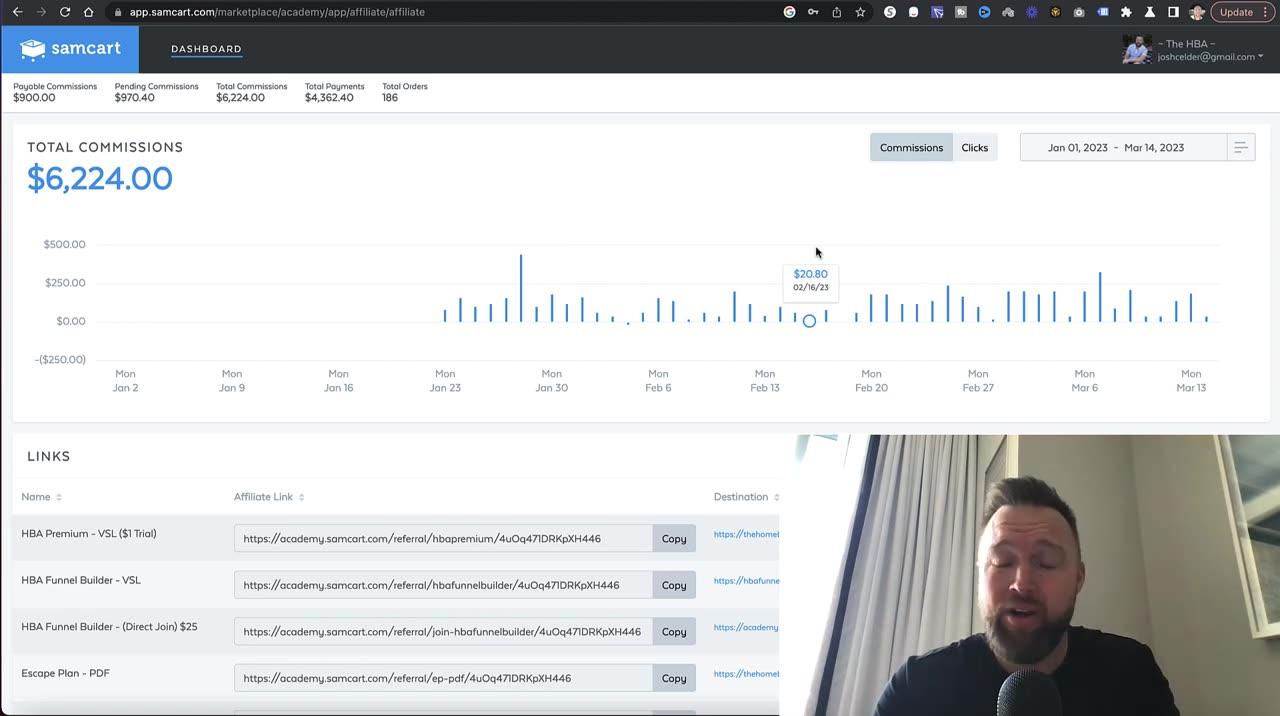
Task: Click the Total Commissions $6,224.00 header stat
Action: click(252, 92)
